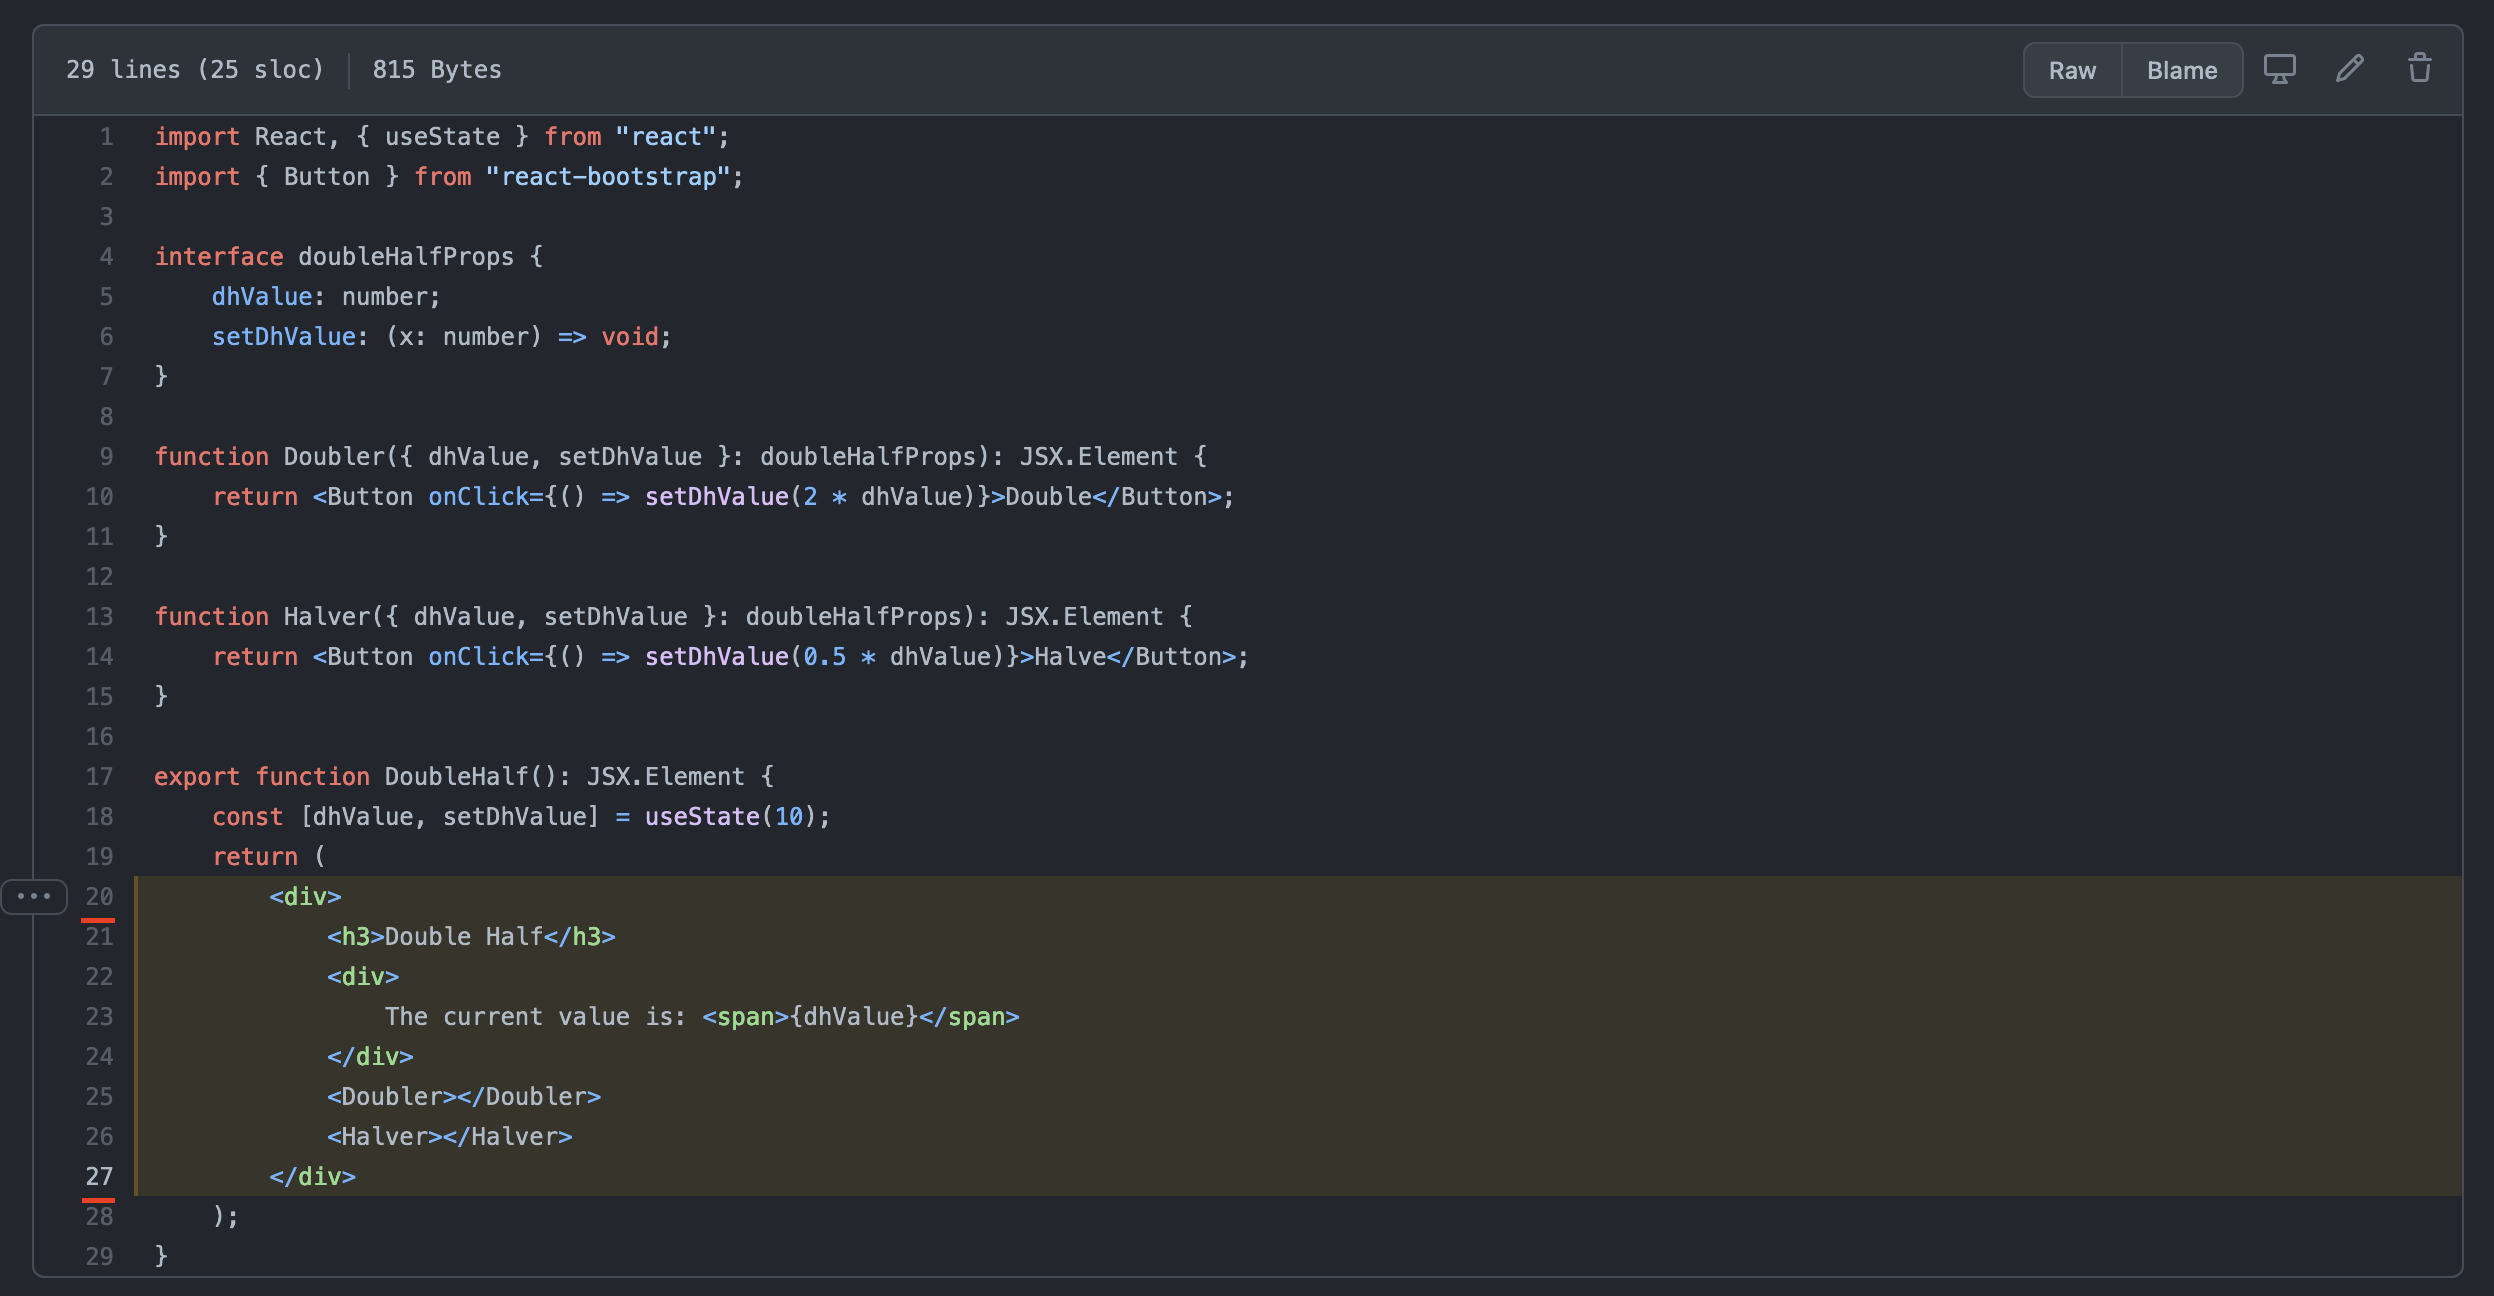Select line number 14

(x=99, y=657)
